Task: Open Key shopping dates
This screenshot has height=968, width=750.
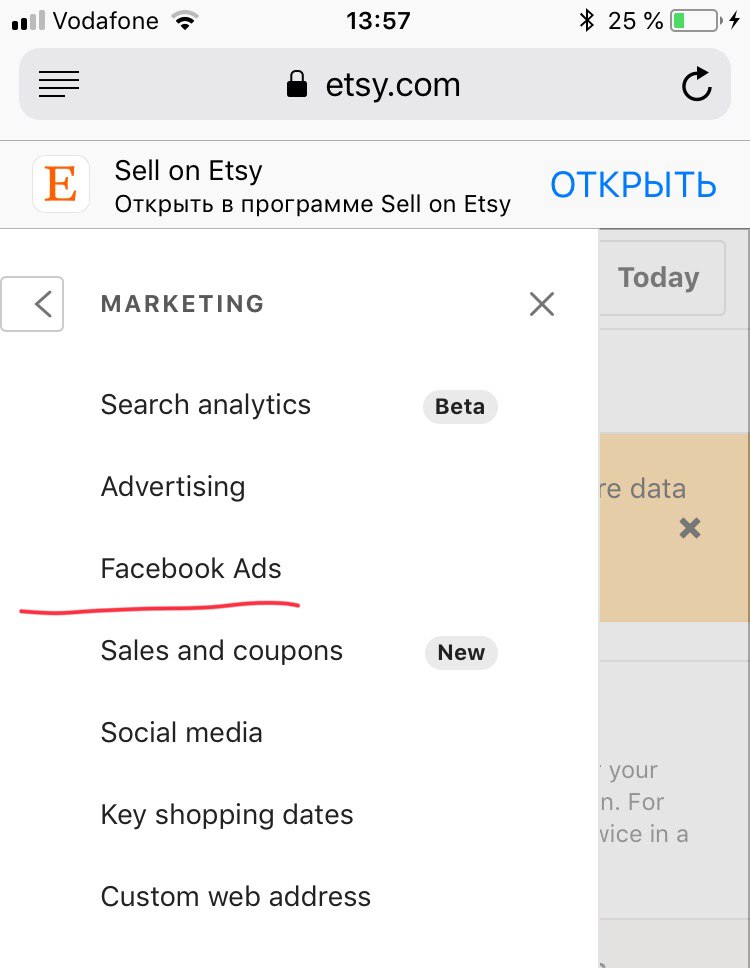Action: (x=227, y=815)
